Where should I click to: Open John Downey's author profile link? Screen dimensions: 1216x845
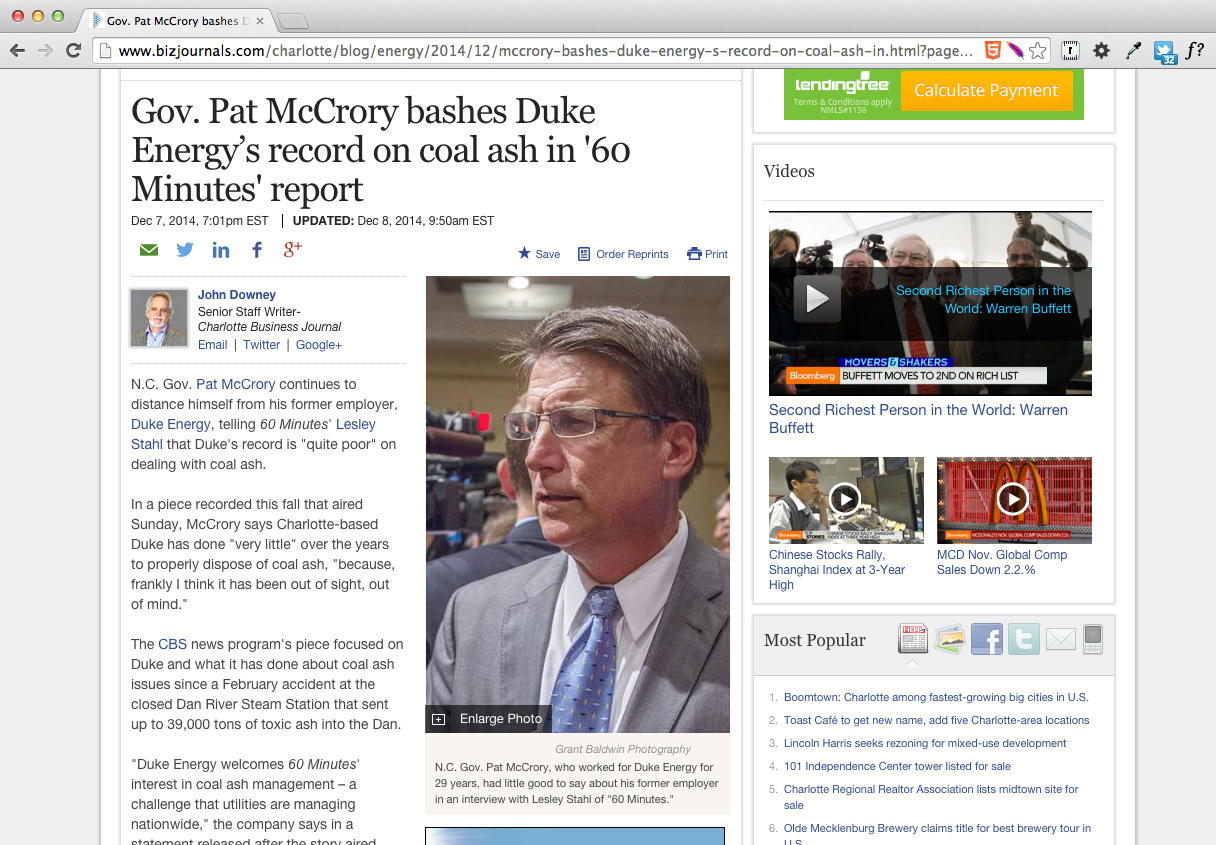coord(236,294)
